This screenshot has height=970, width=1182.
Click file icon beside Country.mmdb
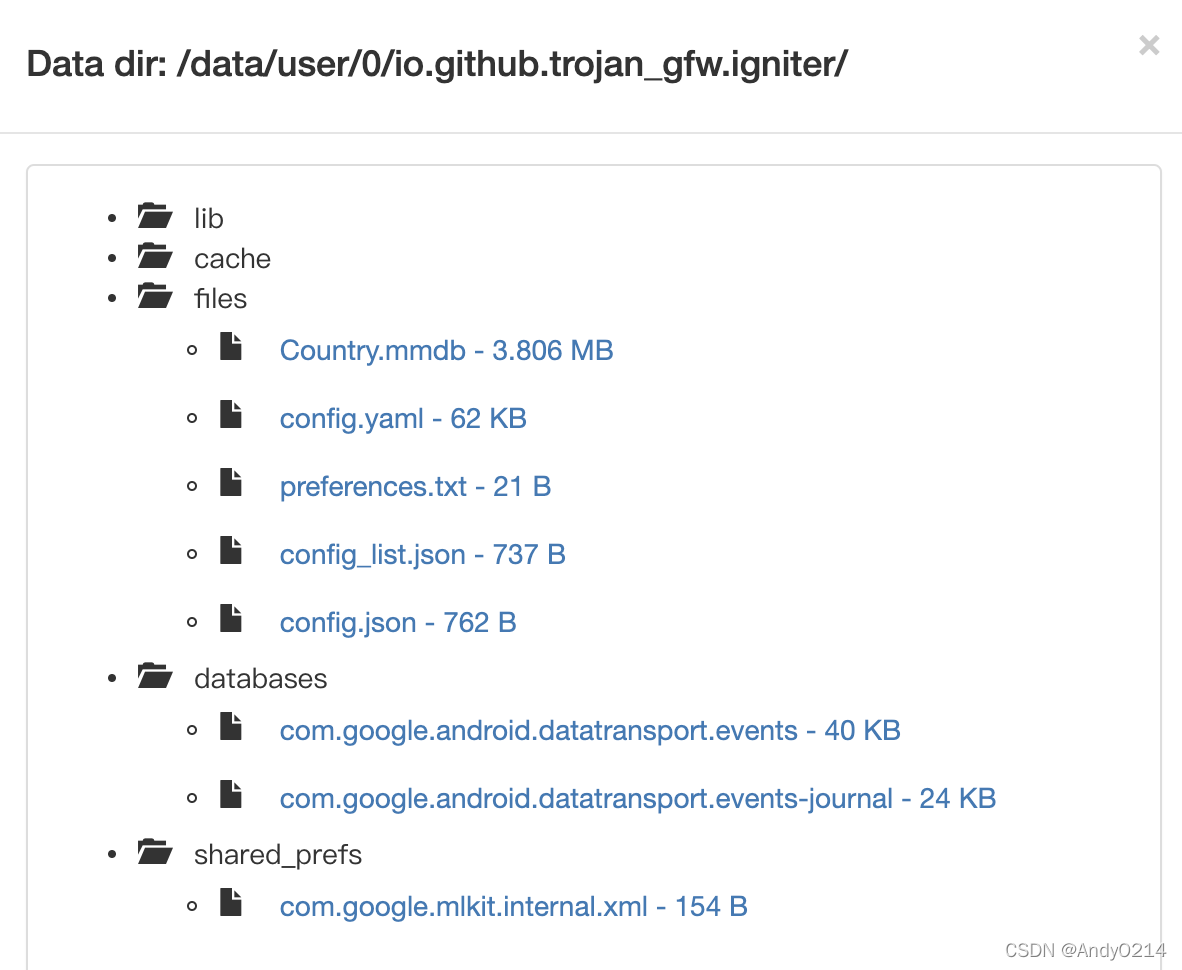[231, 348]
